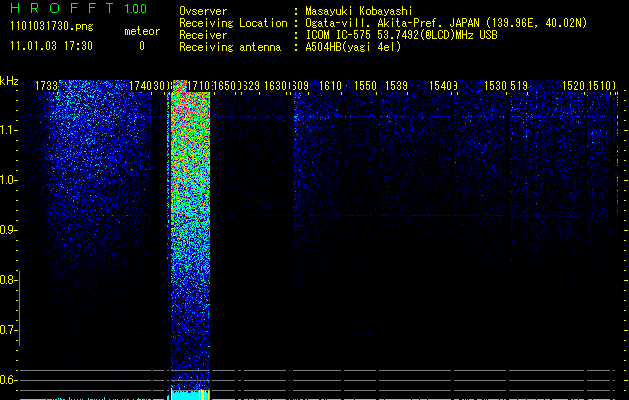Select the 1740 time marker
Viewport: 629px width, 400px height.
click(140, 86)
